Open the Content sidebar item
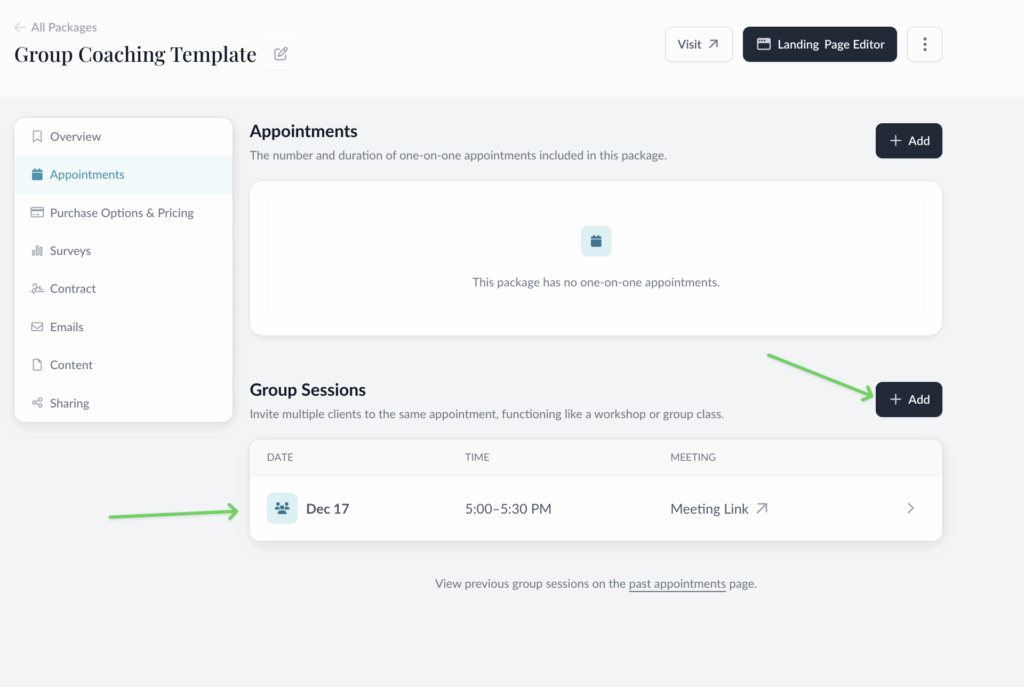 (71, 365)
